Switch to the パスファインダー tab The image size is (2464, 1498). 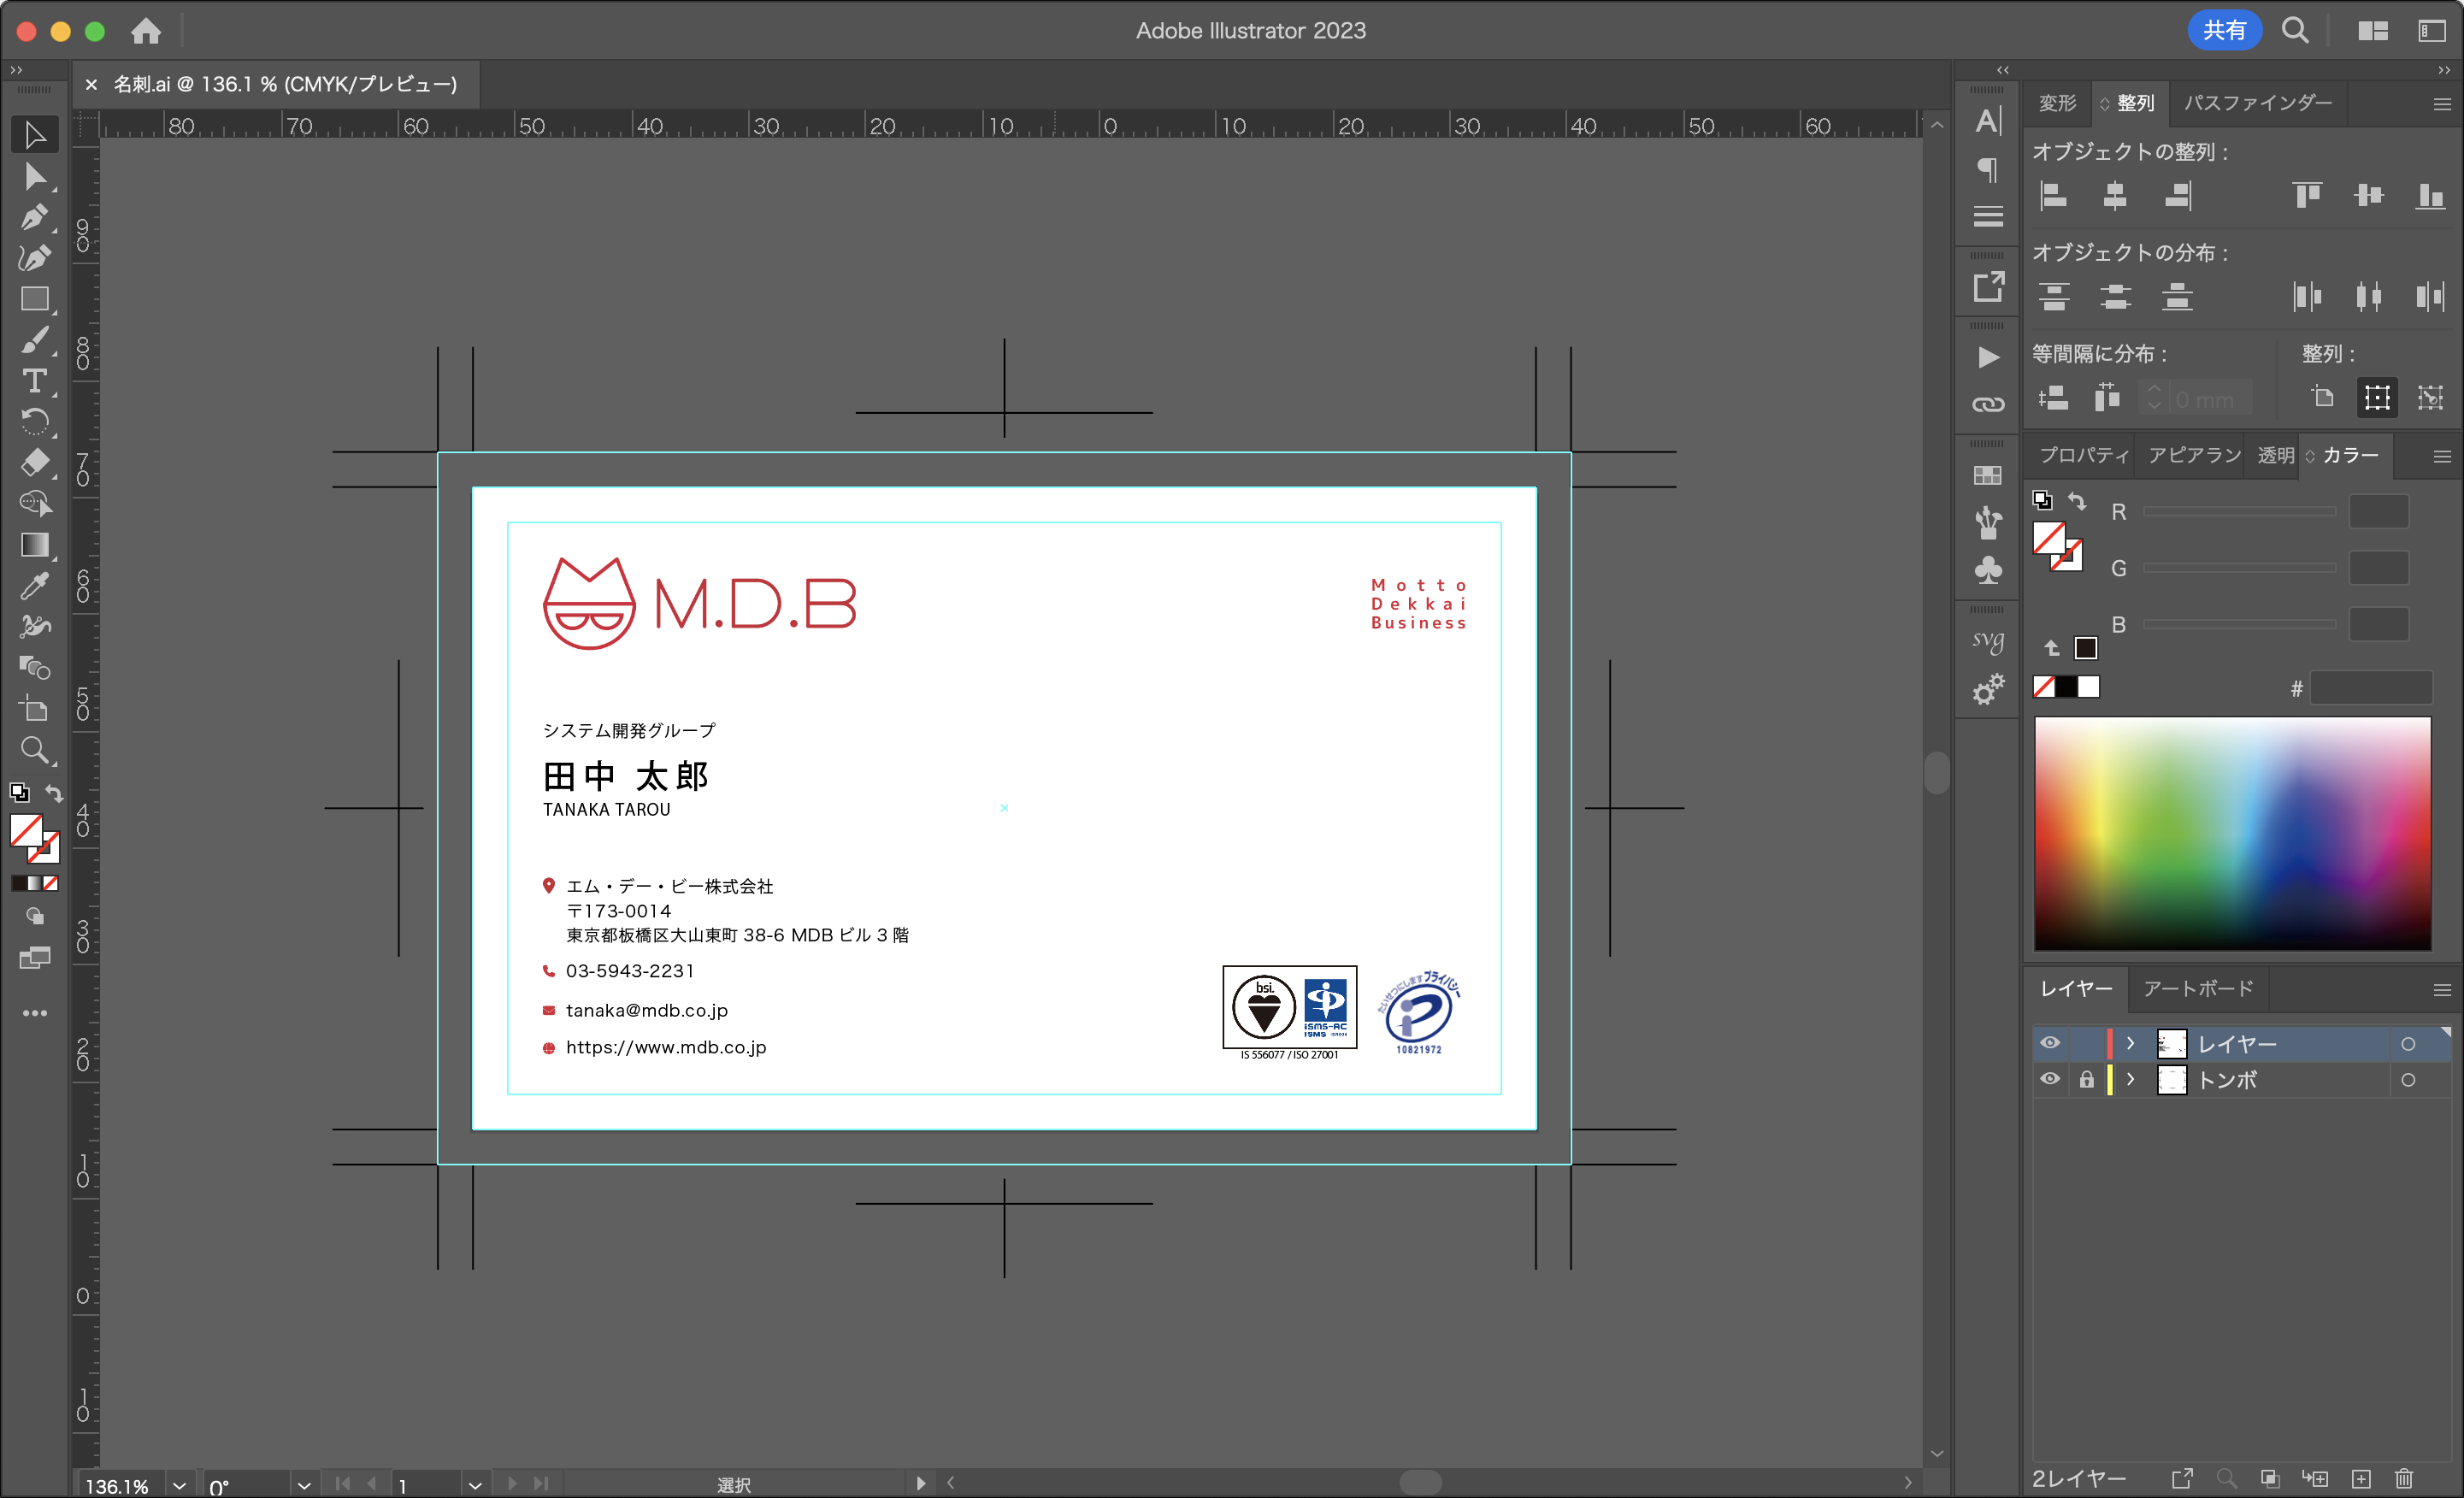pos(2257,103)
